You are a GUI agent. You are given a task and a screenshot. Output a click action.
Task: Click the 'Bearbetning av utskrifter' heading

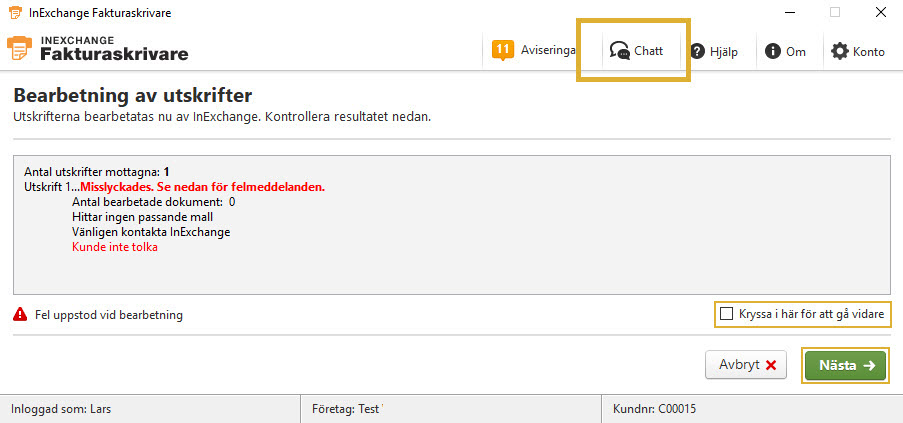click(132, 96)
